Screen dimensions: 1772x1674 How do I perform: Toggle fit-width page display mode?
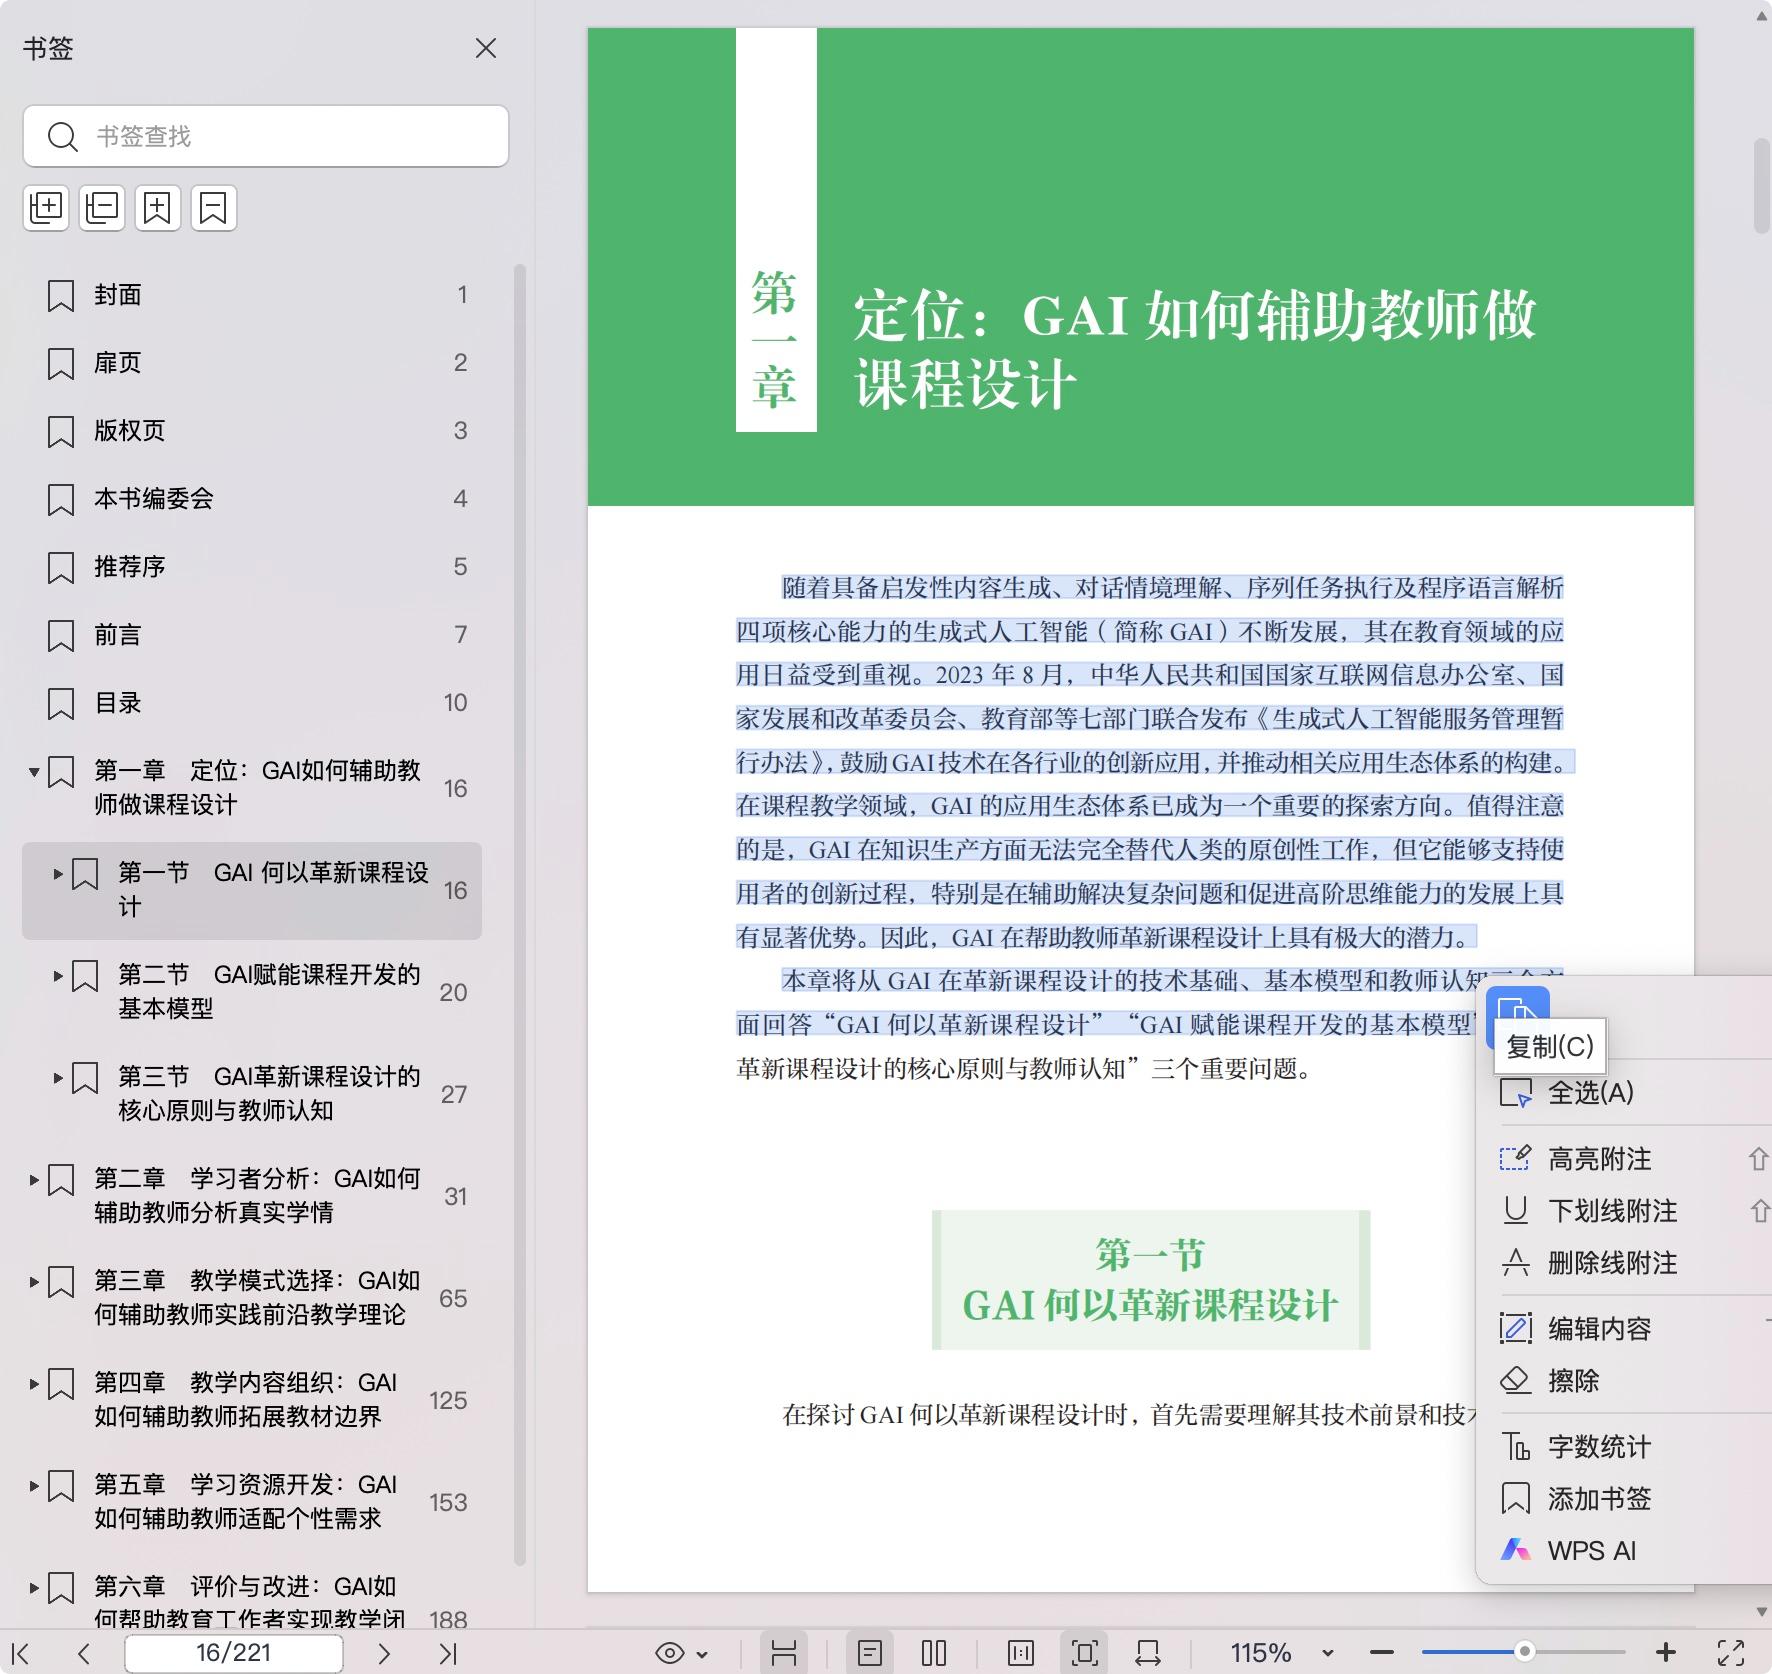(1147, 1652)
